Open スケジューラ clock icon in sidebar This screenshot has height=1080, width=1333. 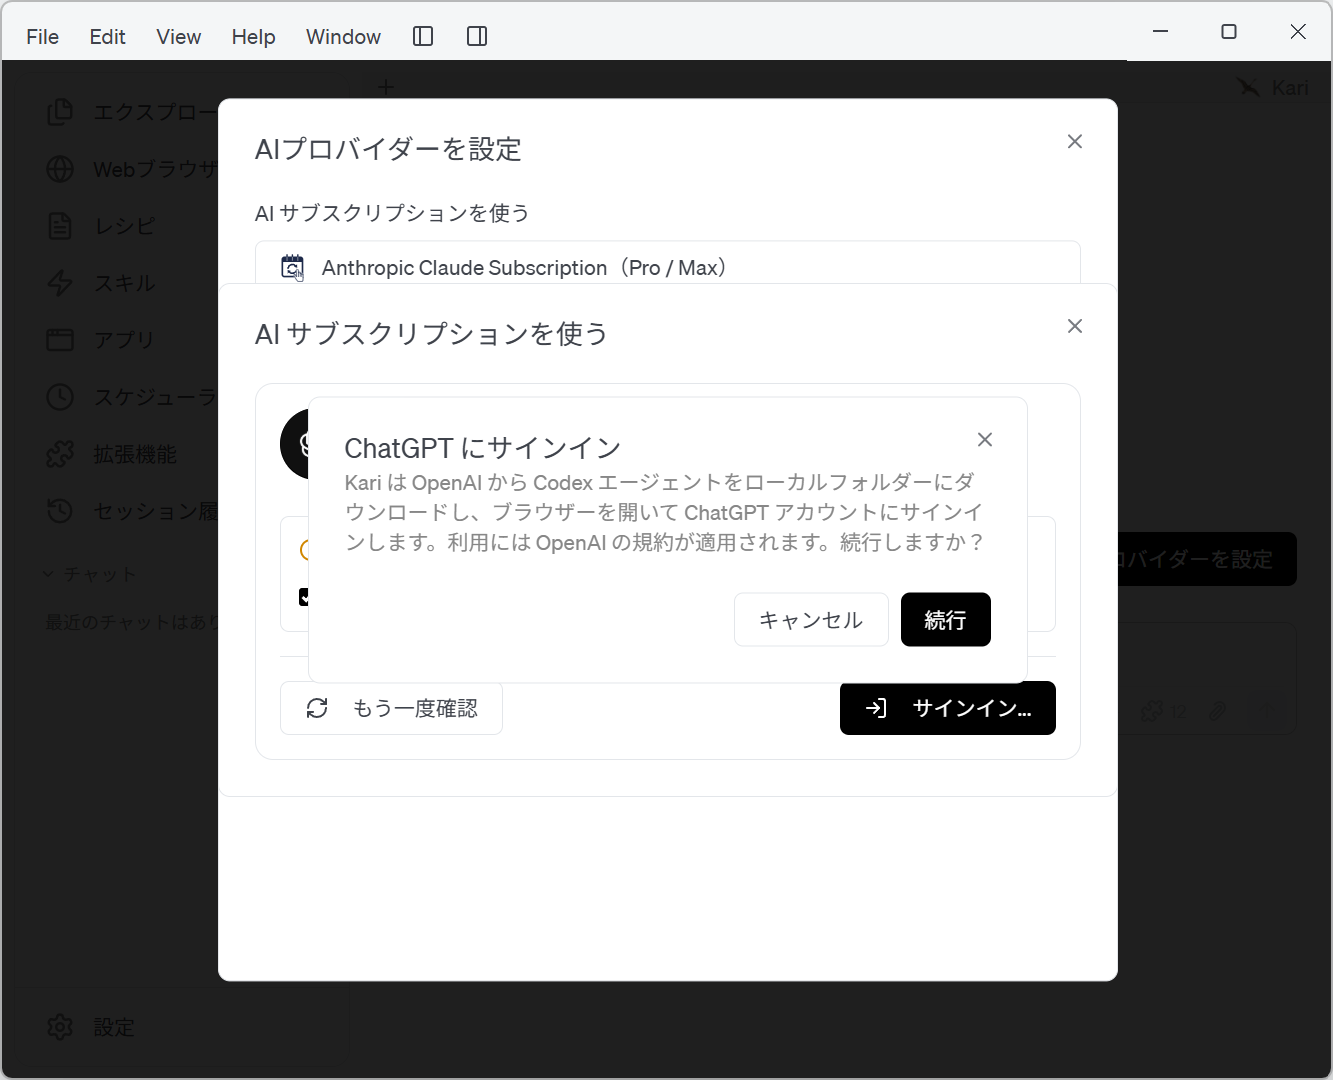[x=60, y=397]
